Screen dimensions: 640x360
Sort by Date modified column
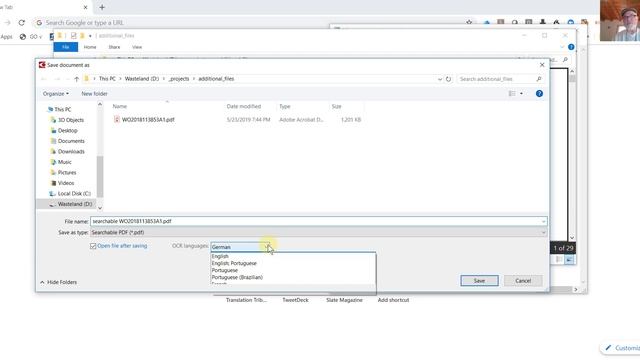pos(244,106)
